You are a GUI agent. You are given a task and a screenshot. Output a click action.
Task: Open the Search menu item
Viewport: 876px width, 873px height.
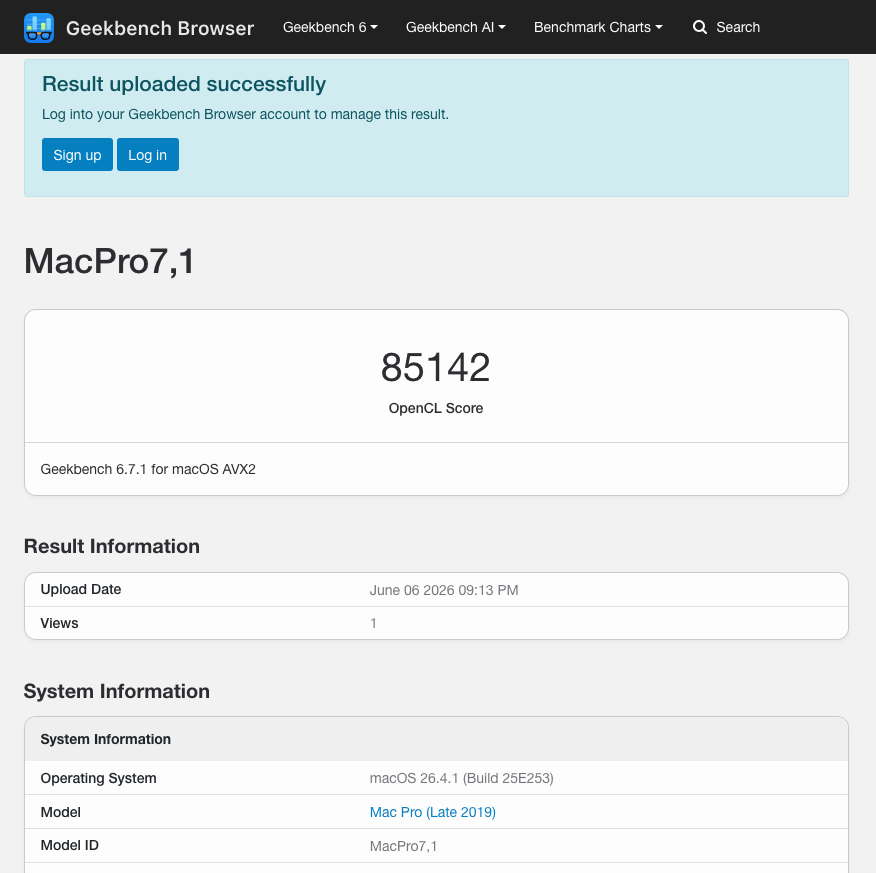[x=726, y=27]
